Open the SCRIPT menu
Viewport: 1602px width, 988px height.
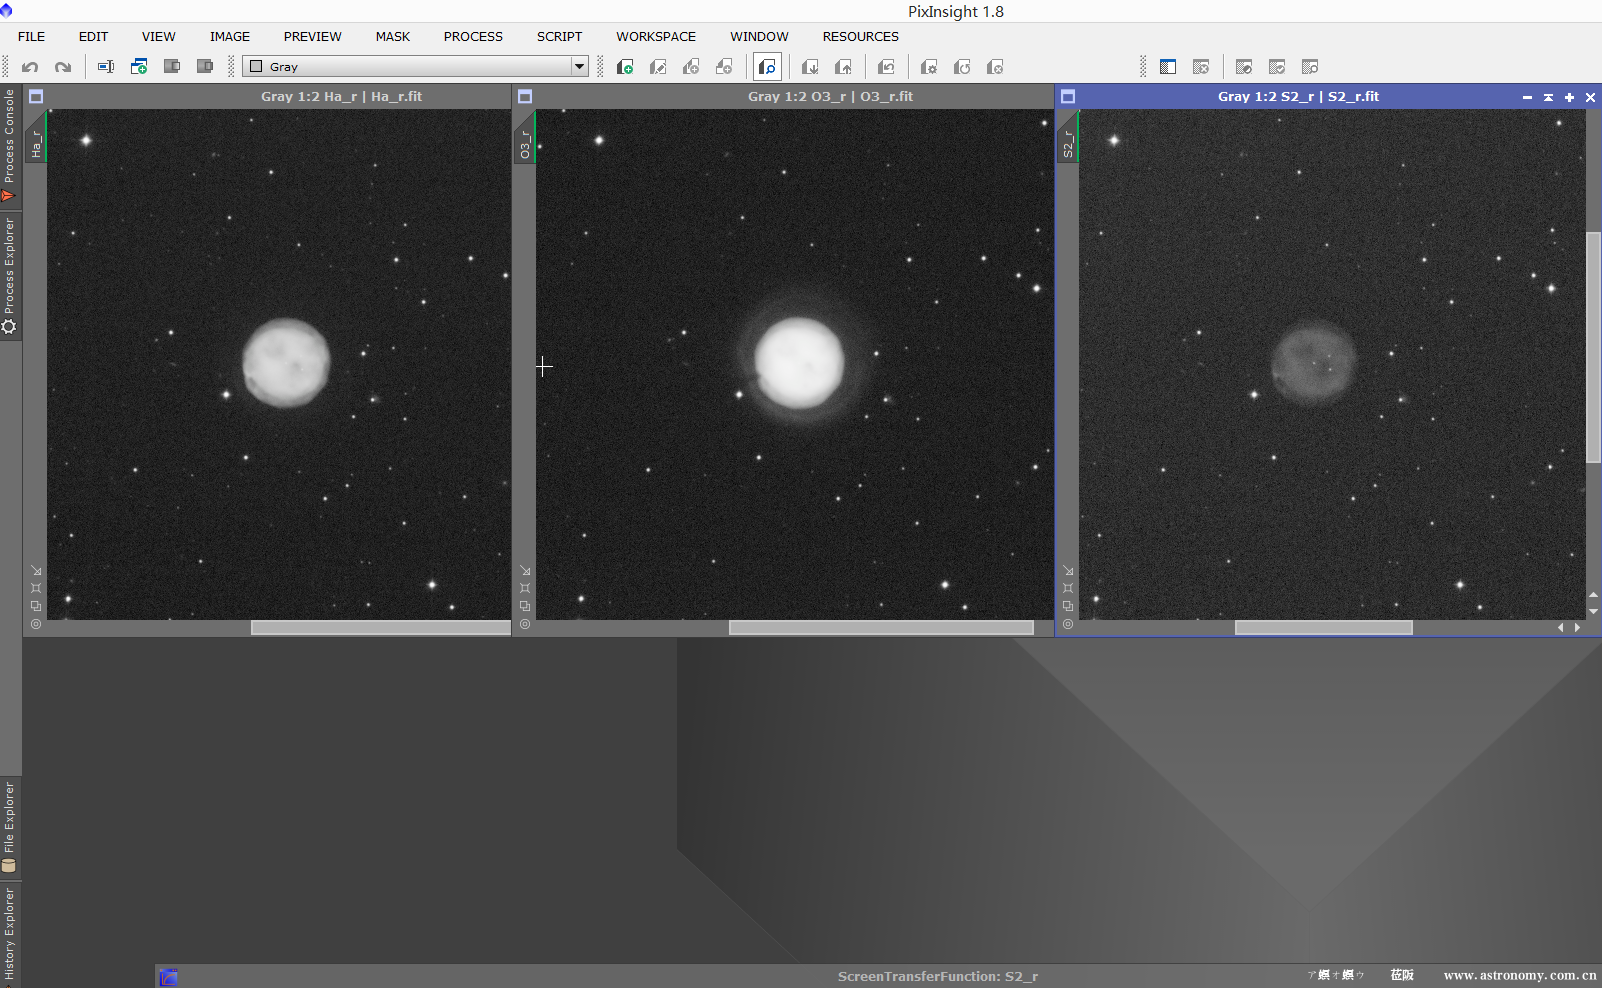(x=559, y=37)
